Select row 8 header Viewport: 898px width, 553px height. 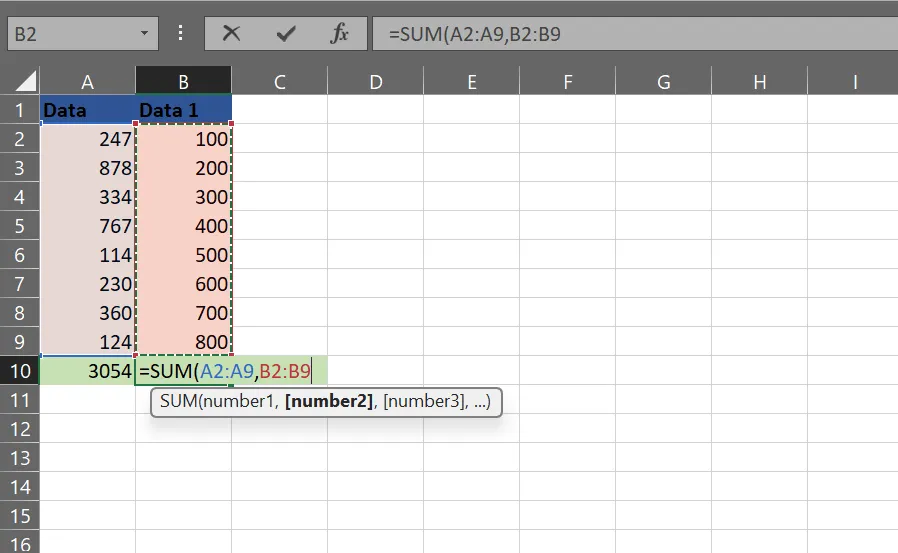pyautogui.click(x=19, y=313)
